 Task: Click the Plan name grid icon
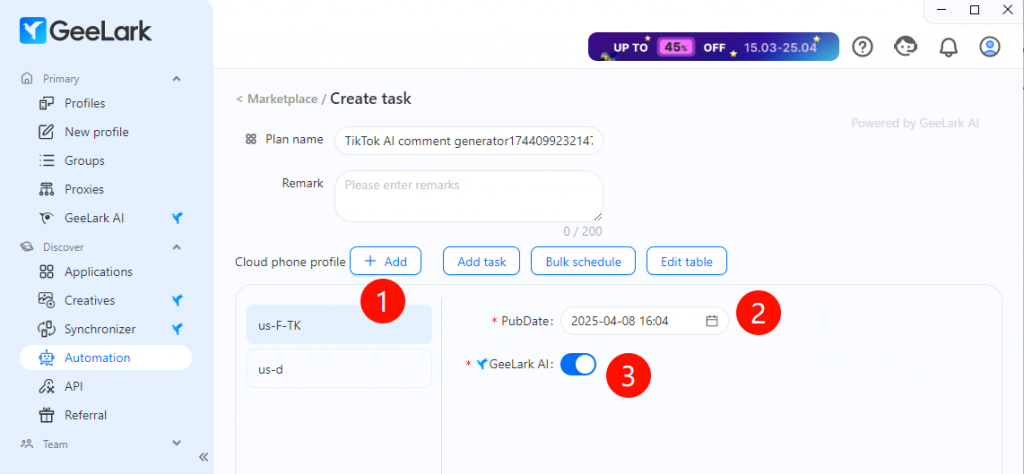click(x=251, y=139)
